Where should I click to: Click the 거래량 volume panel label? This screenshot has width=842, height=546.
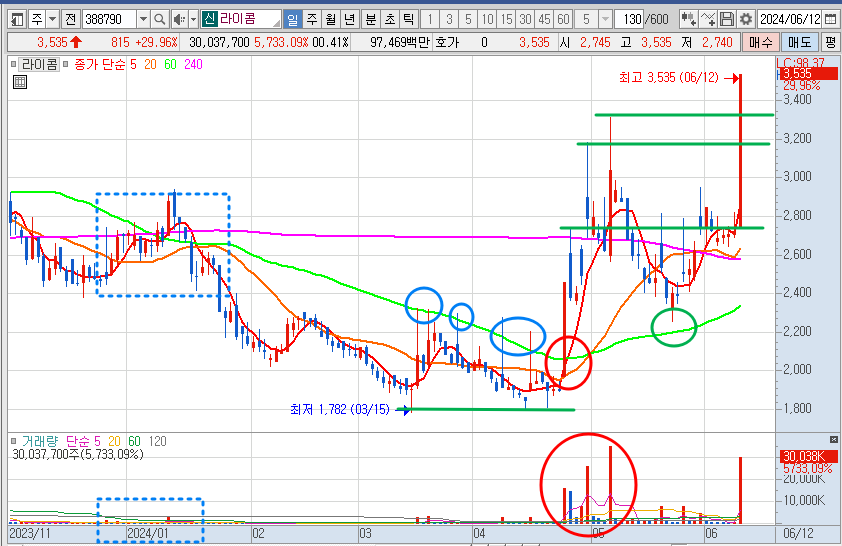tap(40, 441)
